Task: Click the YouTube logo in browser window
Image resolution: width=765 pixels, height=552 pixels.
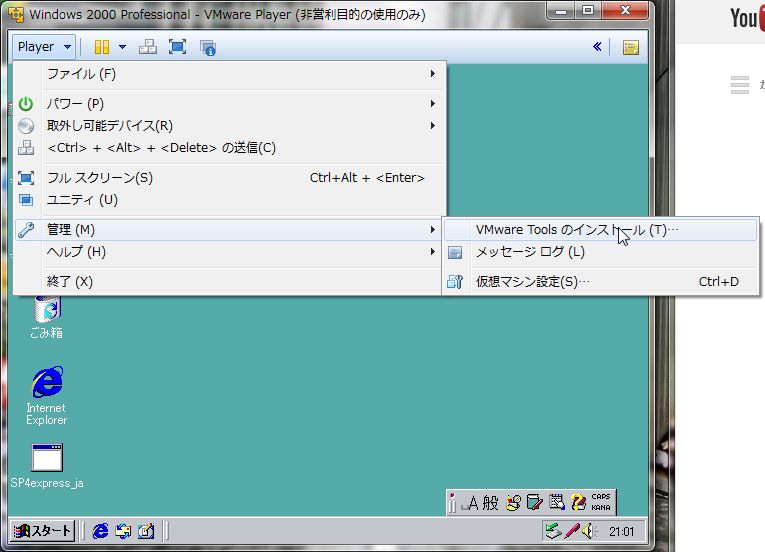Action: pos(747,19)
